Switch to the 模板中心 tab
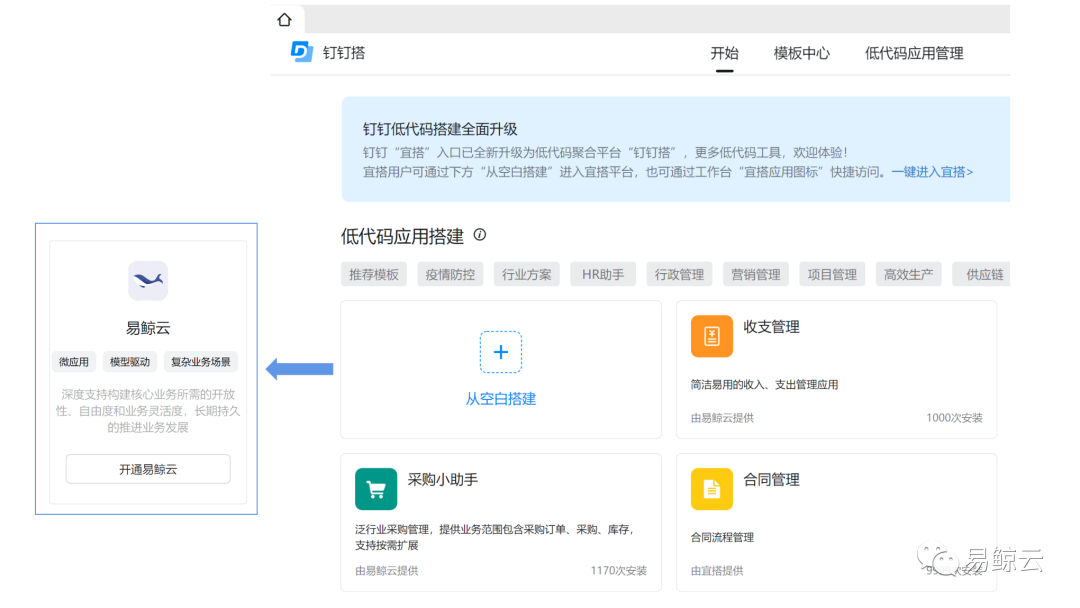Screen dimensions: 1080x608 click(x=801, y=53)
